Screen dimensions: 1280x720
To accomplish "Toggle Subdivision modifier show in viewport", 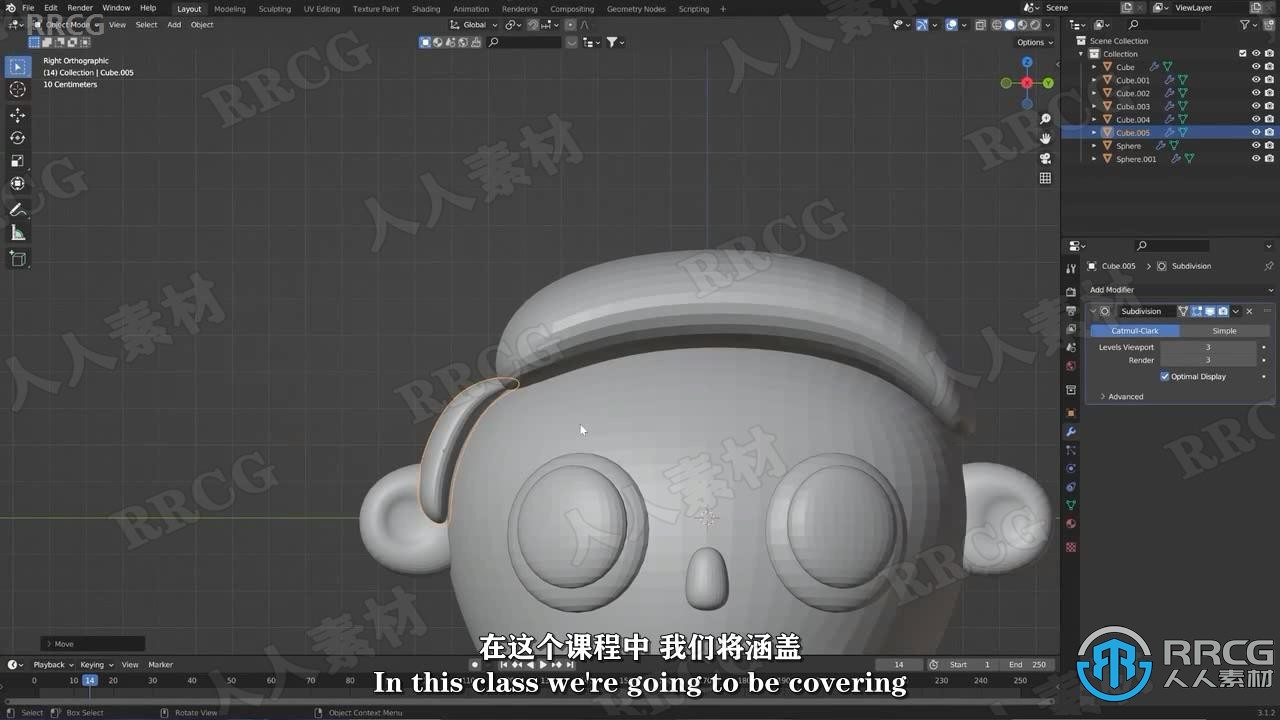I will click(x=1210, y=311).
